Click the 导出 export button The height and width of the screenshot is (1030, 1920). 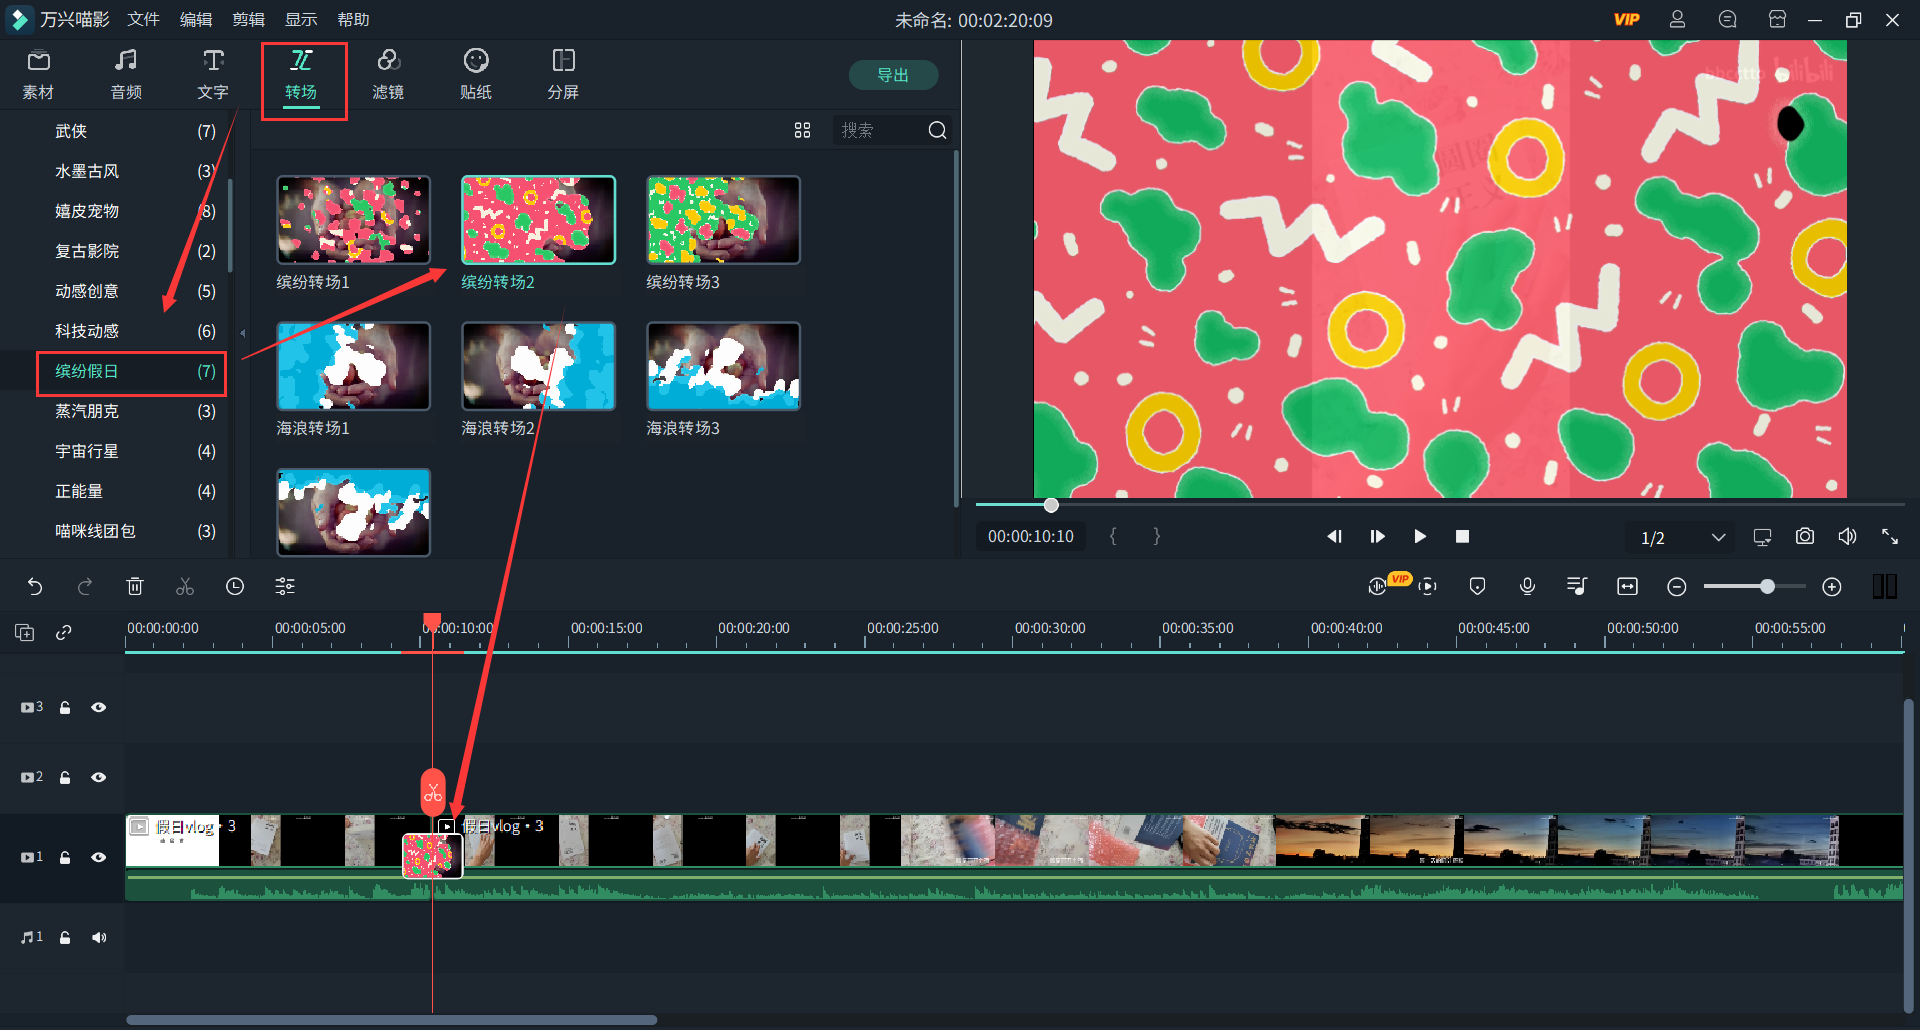click(892, 75)
